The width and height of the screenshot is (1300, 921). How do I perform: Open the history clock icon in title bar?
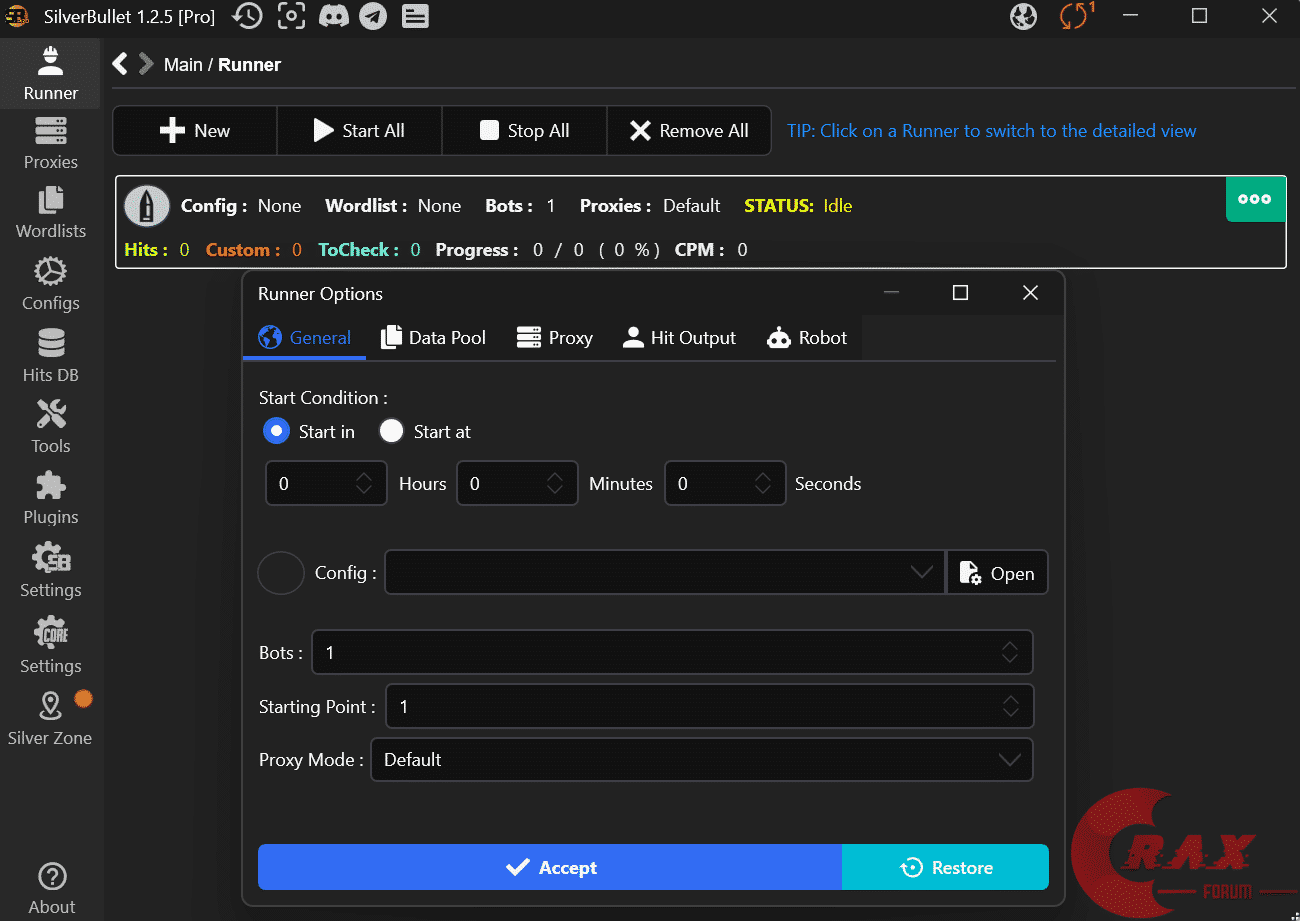click(247, 16)
